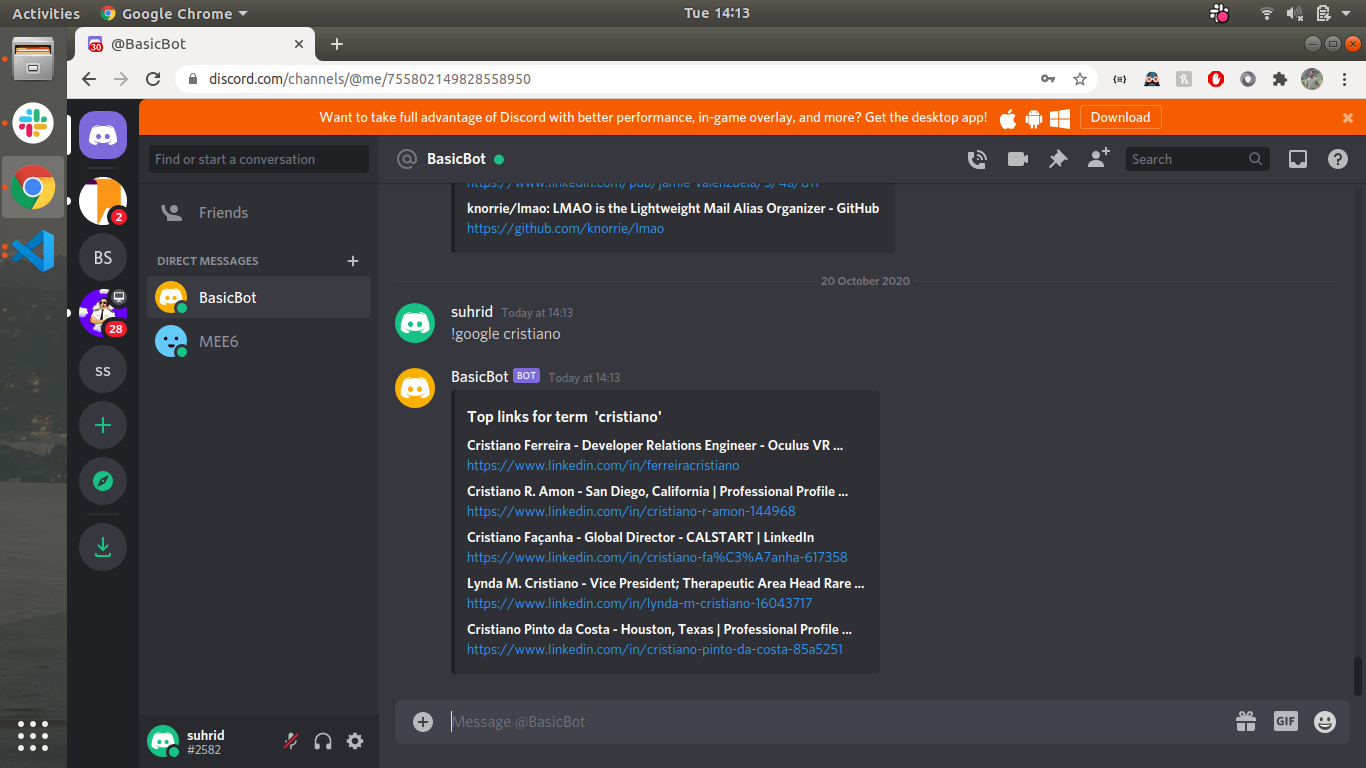Create DM with plus icon
Viewport: 1366px width, 768px height.
(352, 261)
